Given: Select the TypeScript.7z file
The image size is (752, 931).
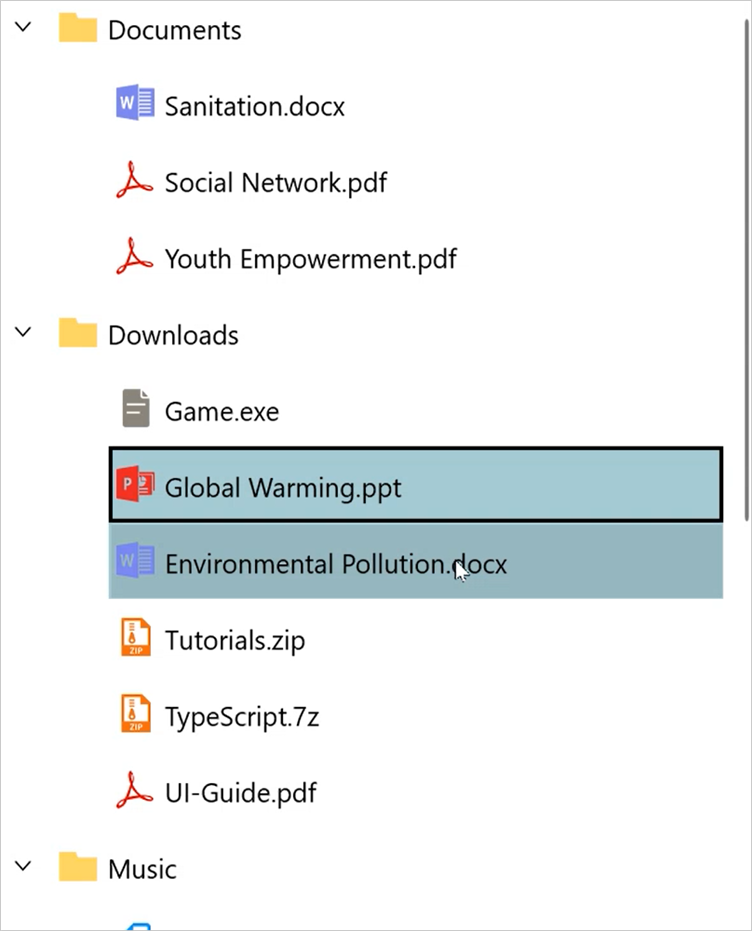Looking at the screenshot, I should pyautogui.click(x=242, y=715).
